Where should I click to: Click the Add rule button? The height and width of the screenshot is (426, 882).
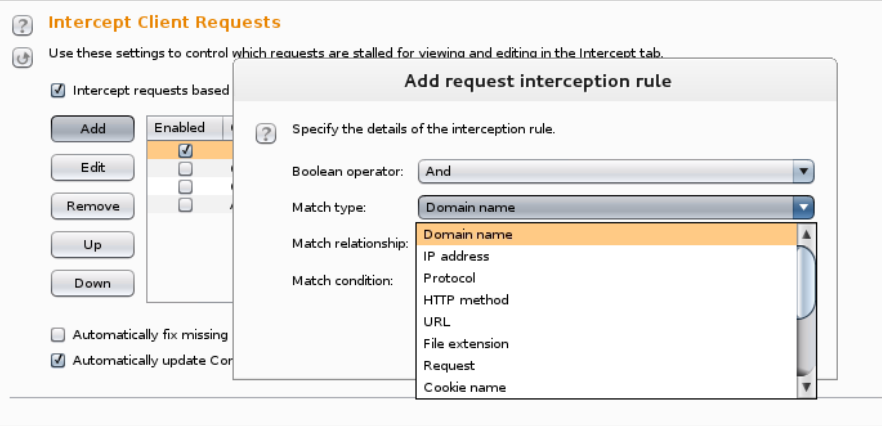click(x=93, y=128)
